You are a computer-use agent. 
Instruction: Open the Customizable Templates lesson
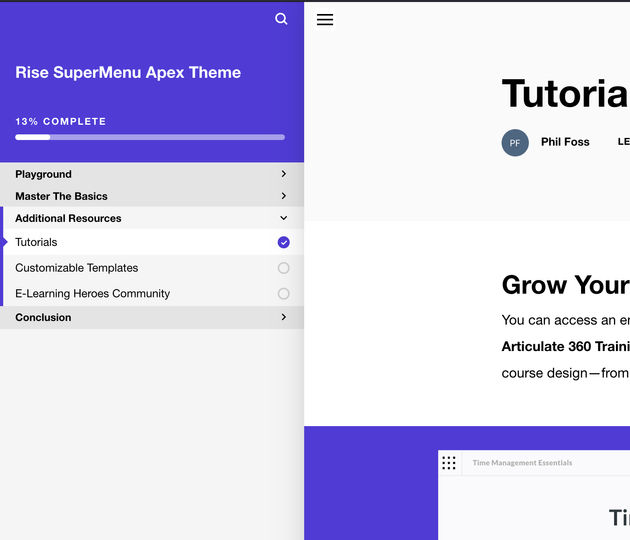[152, 268]
